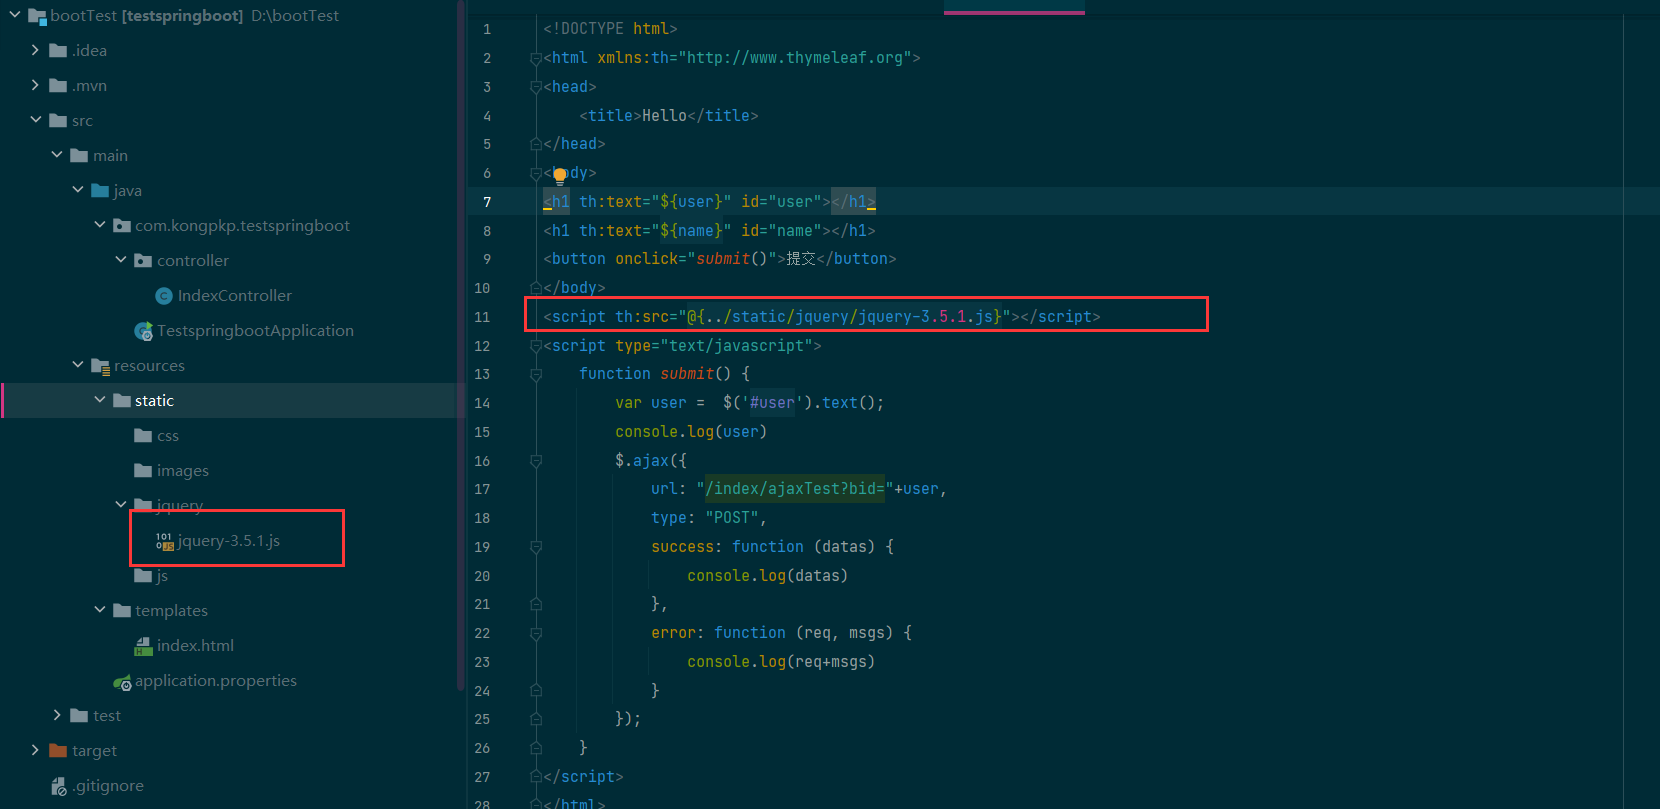Click the static folder icon
Screen dimensions: 1660x809
122,401
